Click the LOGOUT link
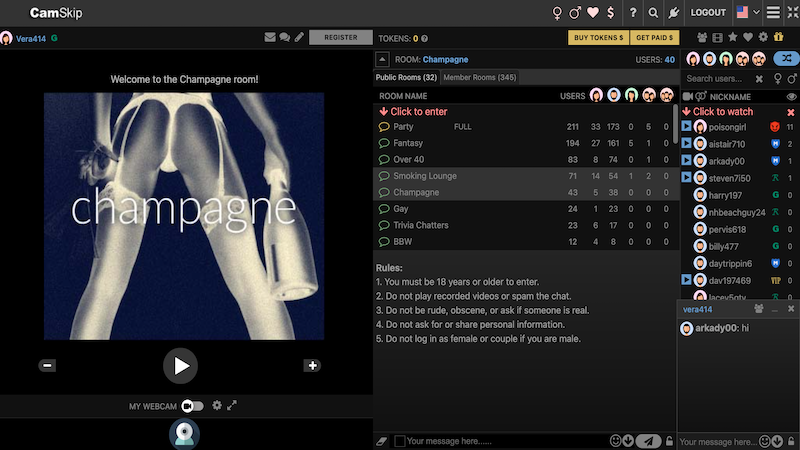Image resolution: width=800 pixels, height=450 pixels. 708,13
